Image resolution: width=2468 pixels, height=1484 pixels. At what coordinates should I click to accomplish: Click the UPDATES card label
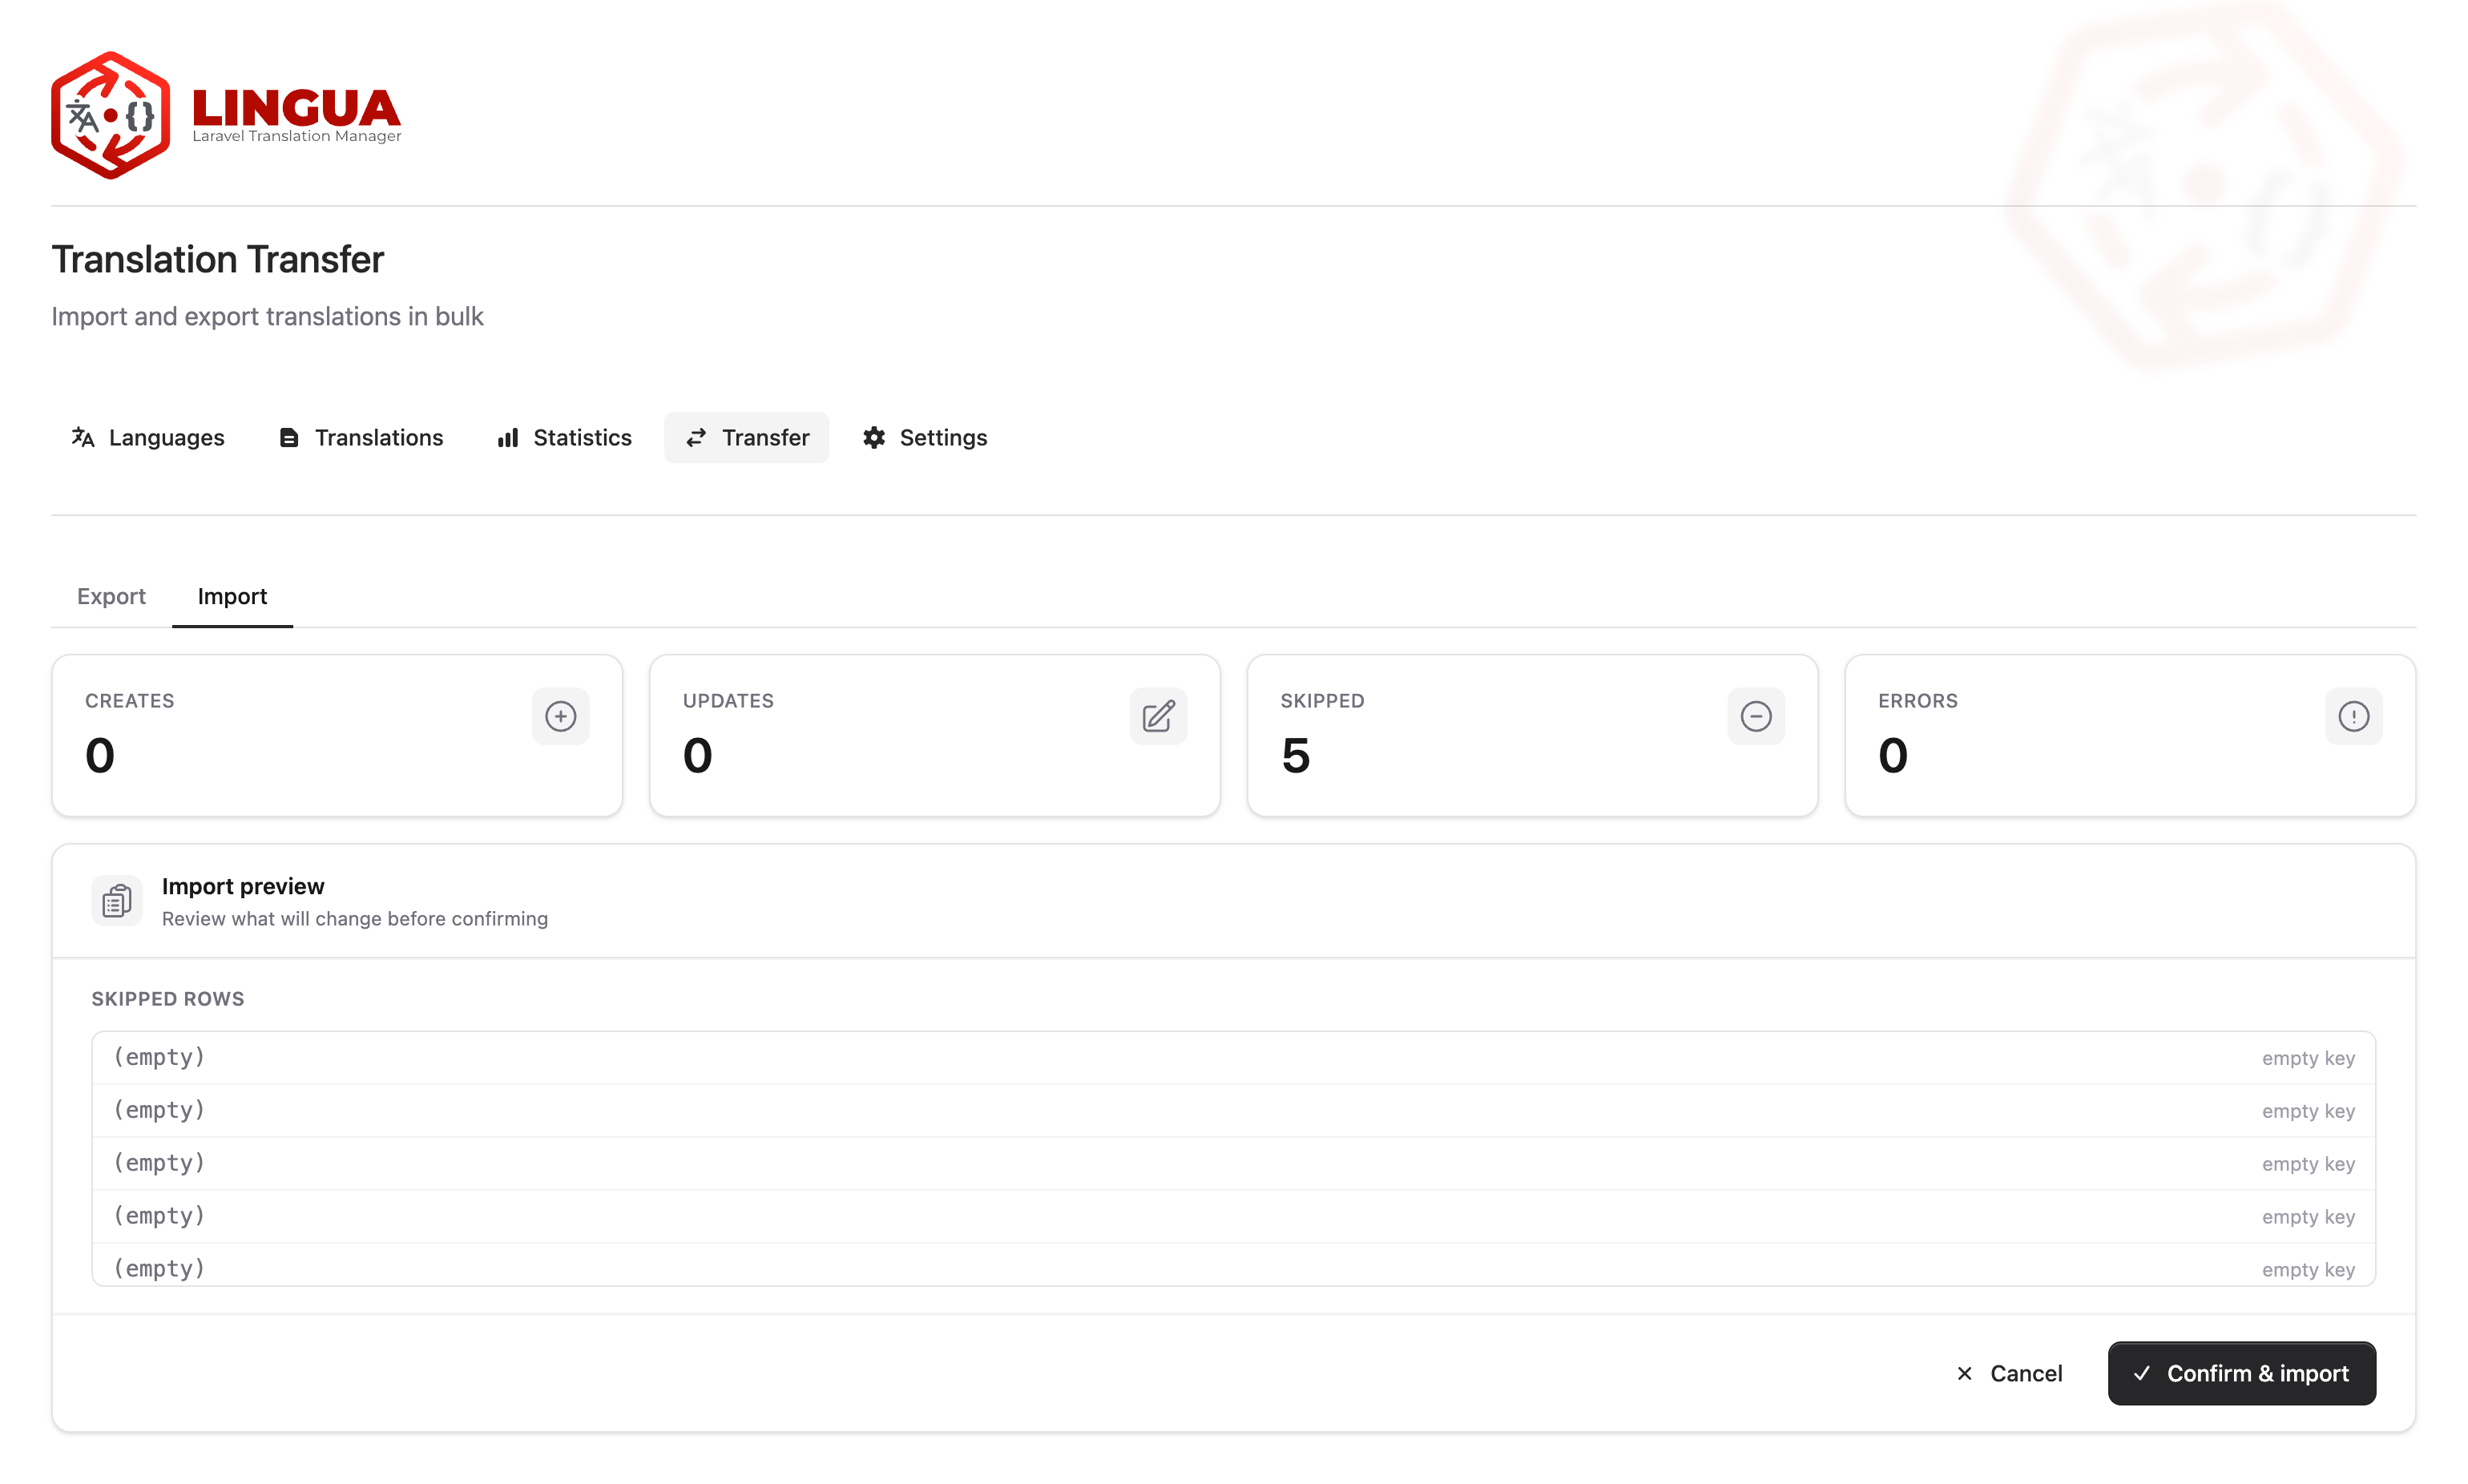[728, 701]
